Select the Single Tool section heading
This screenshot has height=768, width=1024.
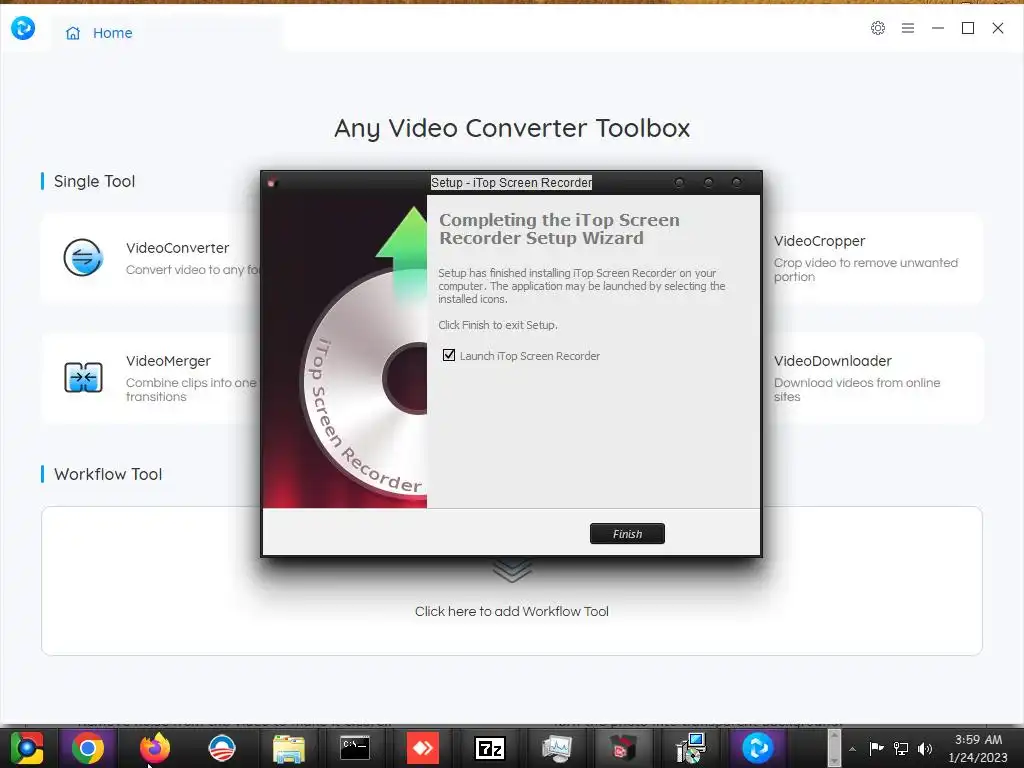tap(94, 182)
